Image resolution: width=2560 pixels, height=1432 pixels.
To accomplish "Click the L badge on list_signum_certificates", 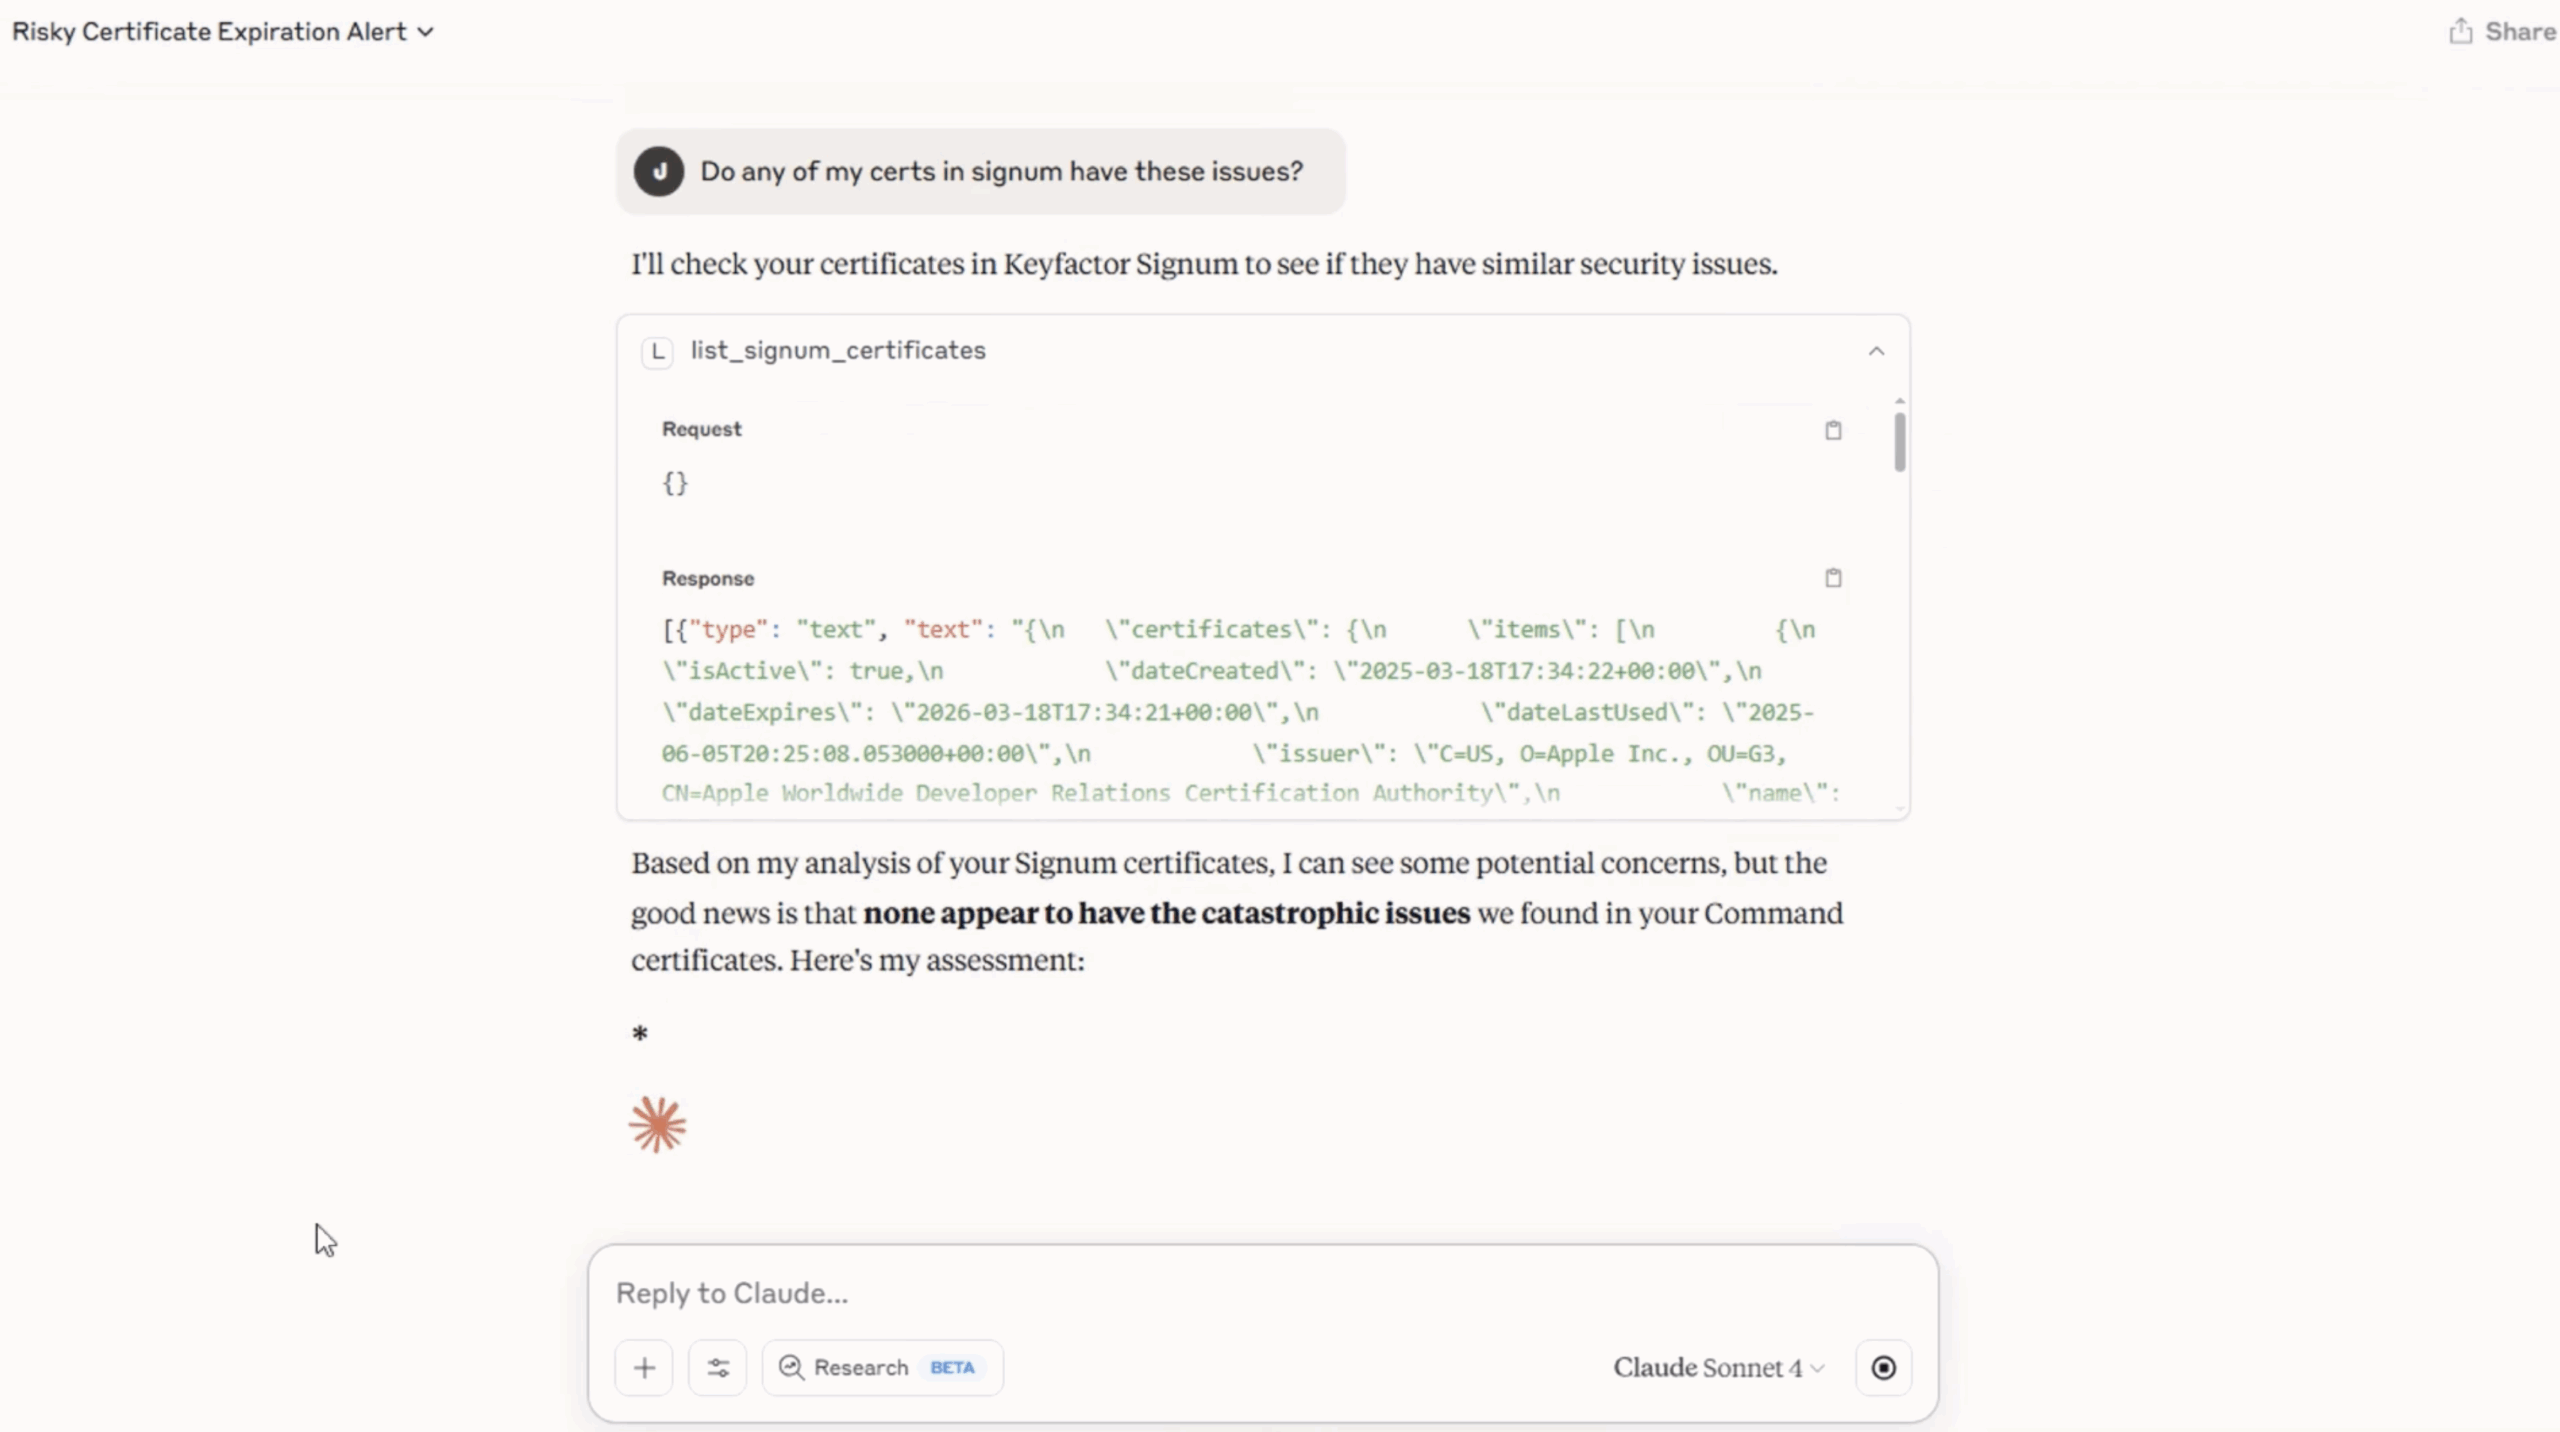I will (x=658, y=351).
